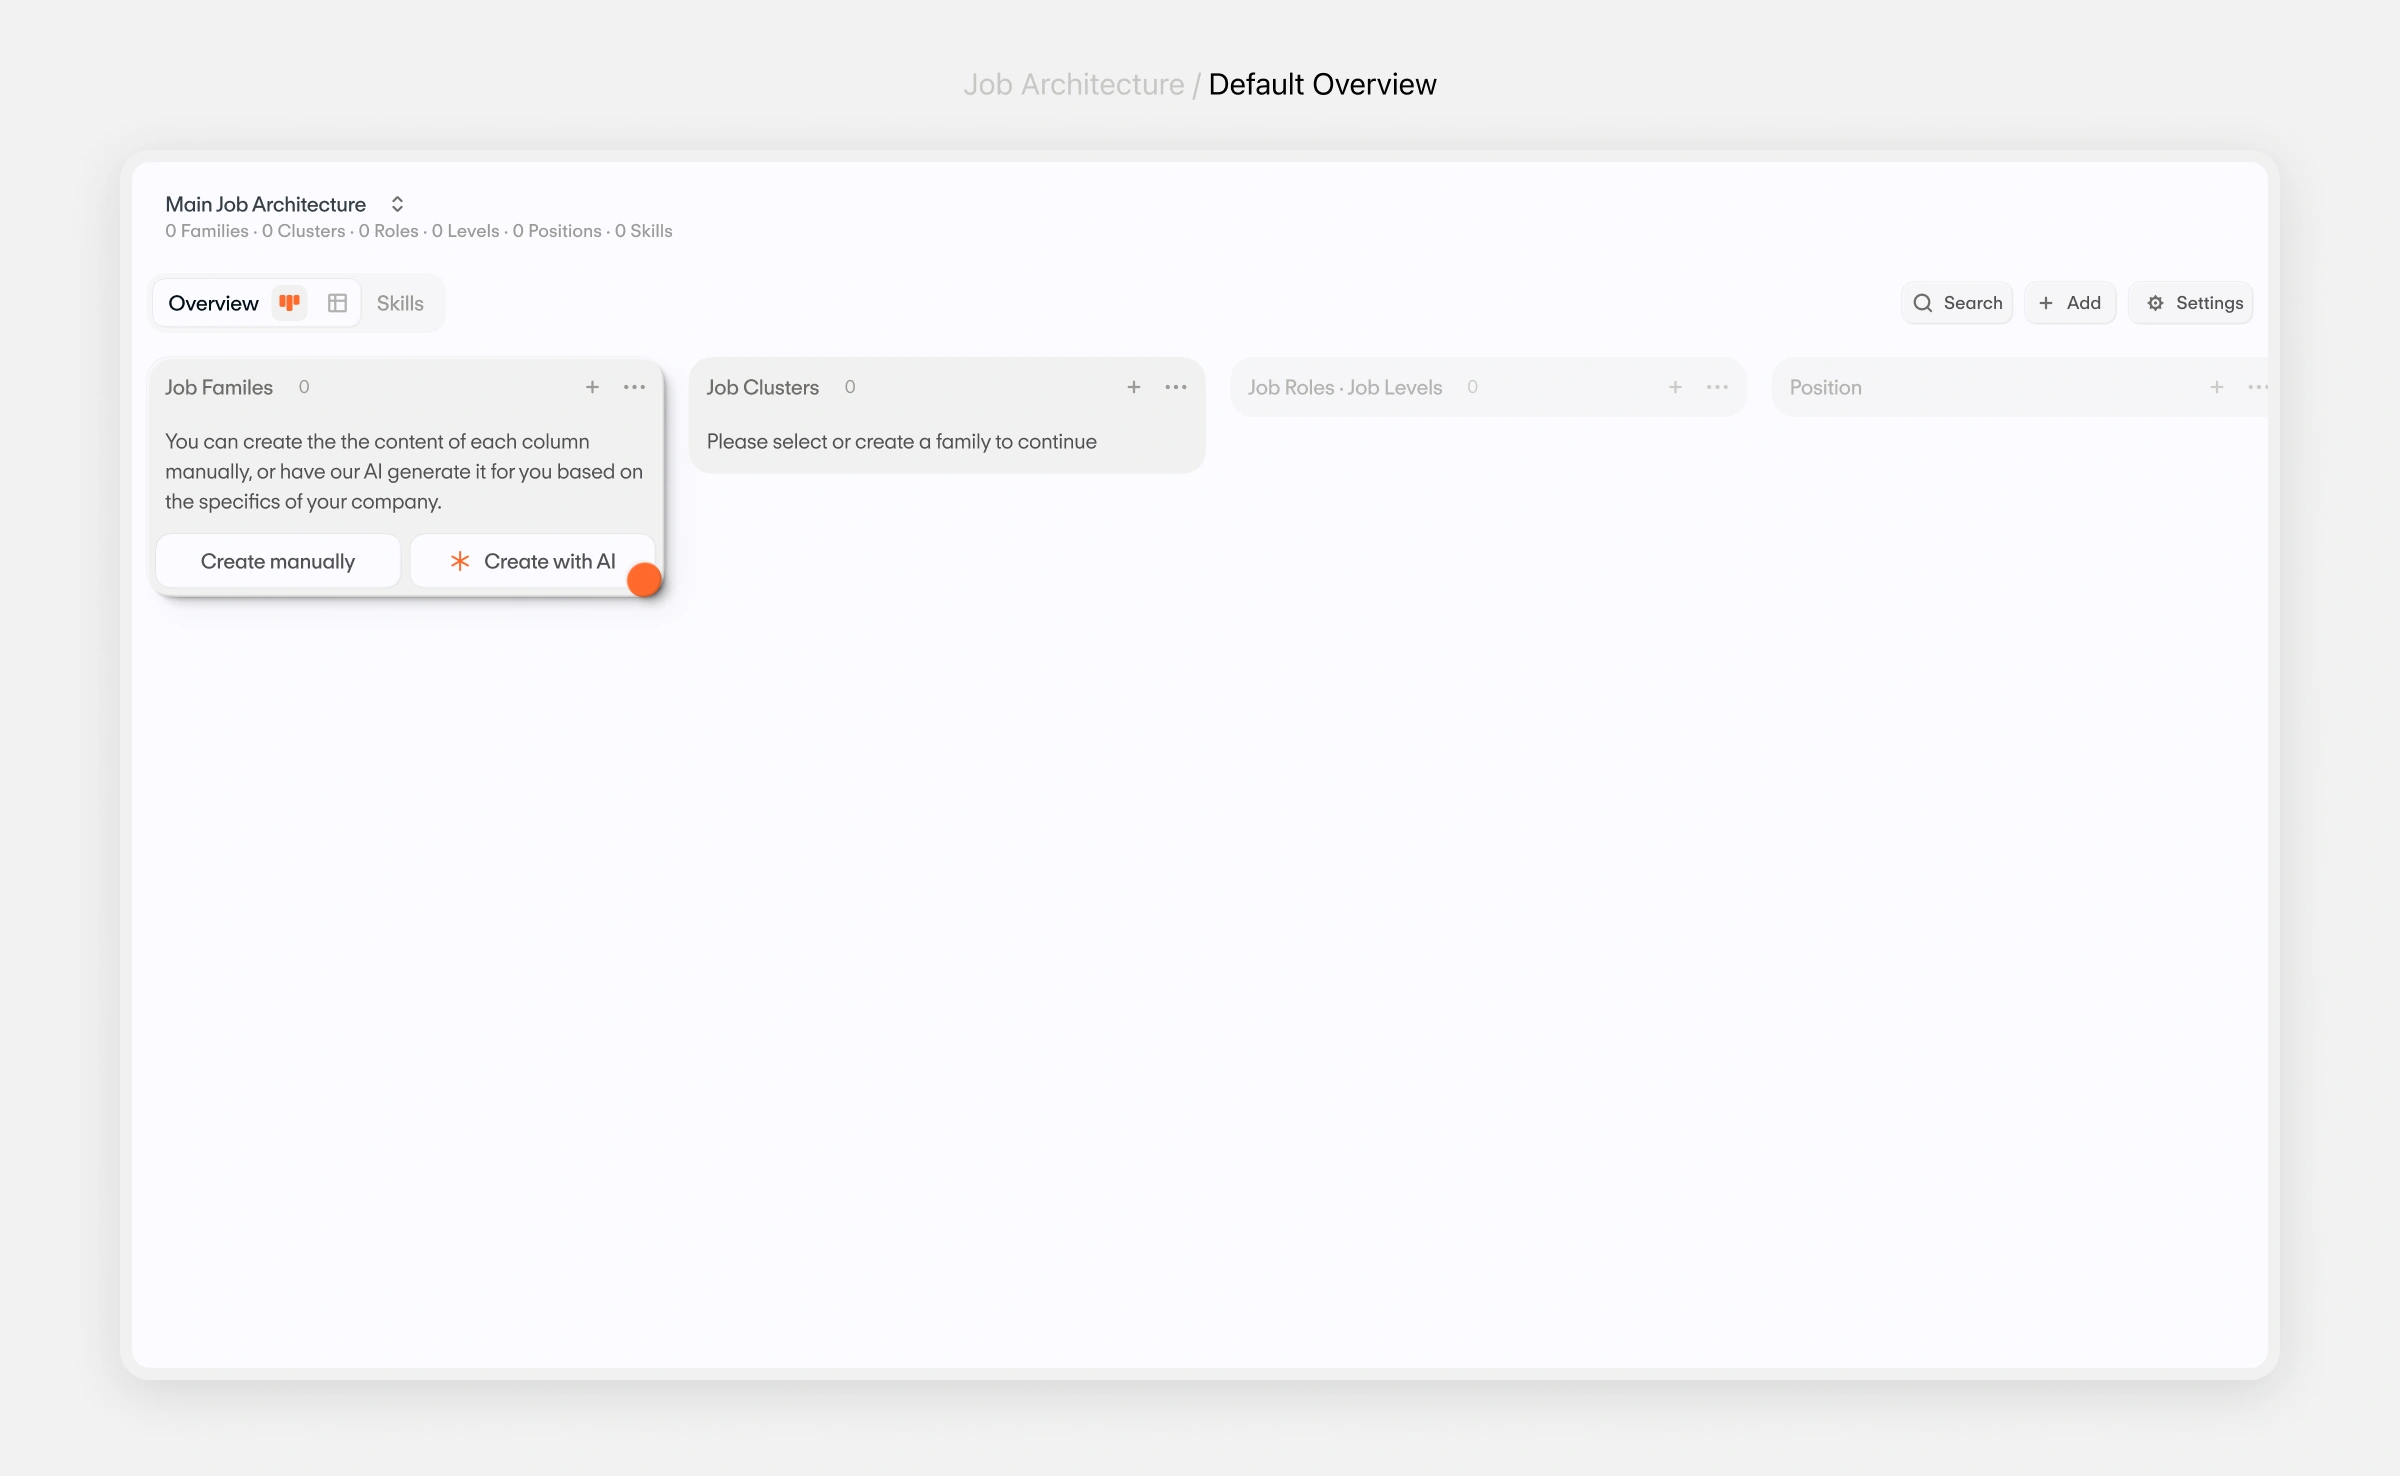Open Job Roles column more options
This screenshot has width=2400, height=1476.
[x=1717, y=387]
